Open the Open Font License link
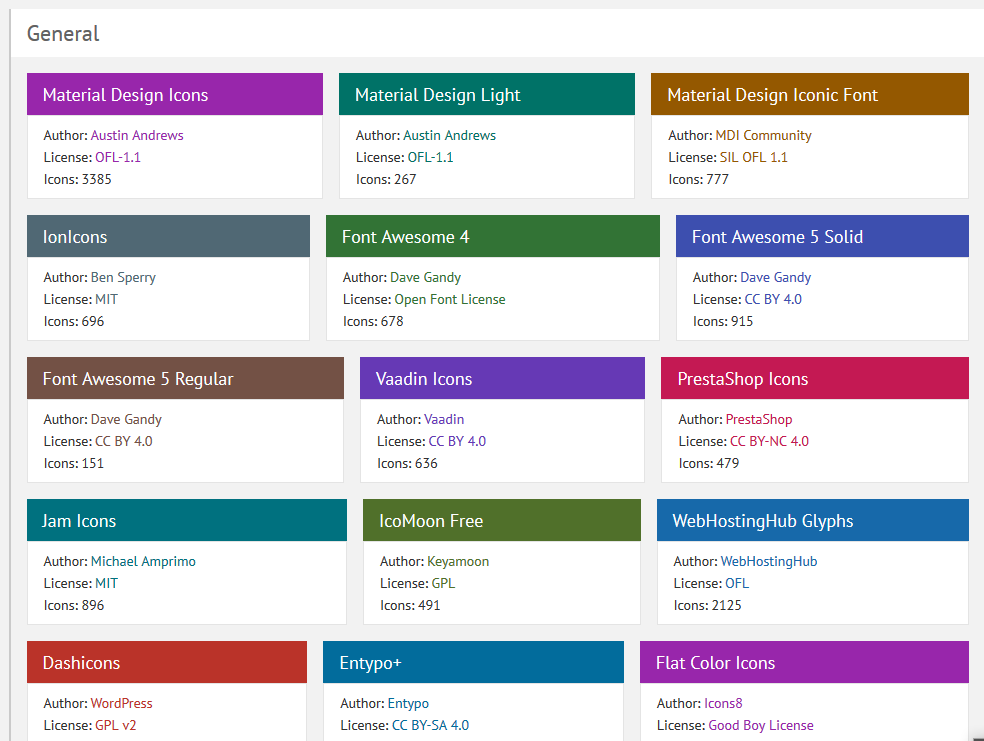 coord(450,299)
